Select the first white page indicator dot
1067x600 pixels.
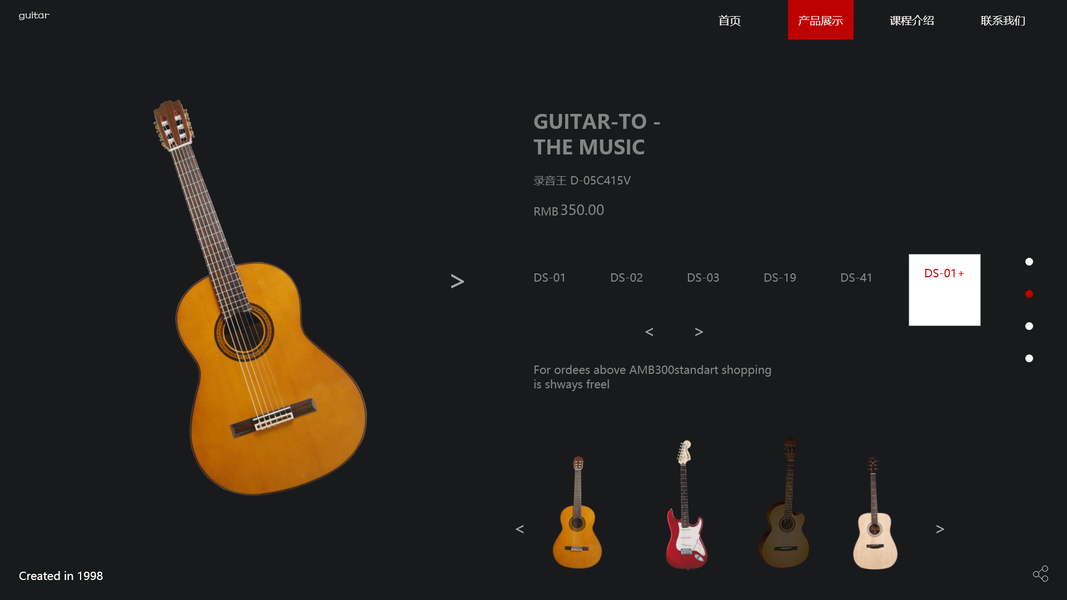[1029, 262]
